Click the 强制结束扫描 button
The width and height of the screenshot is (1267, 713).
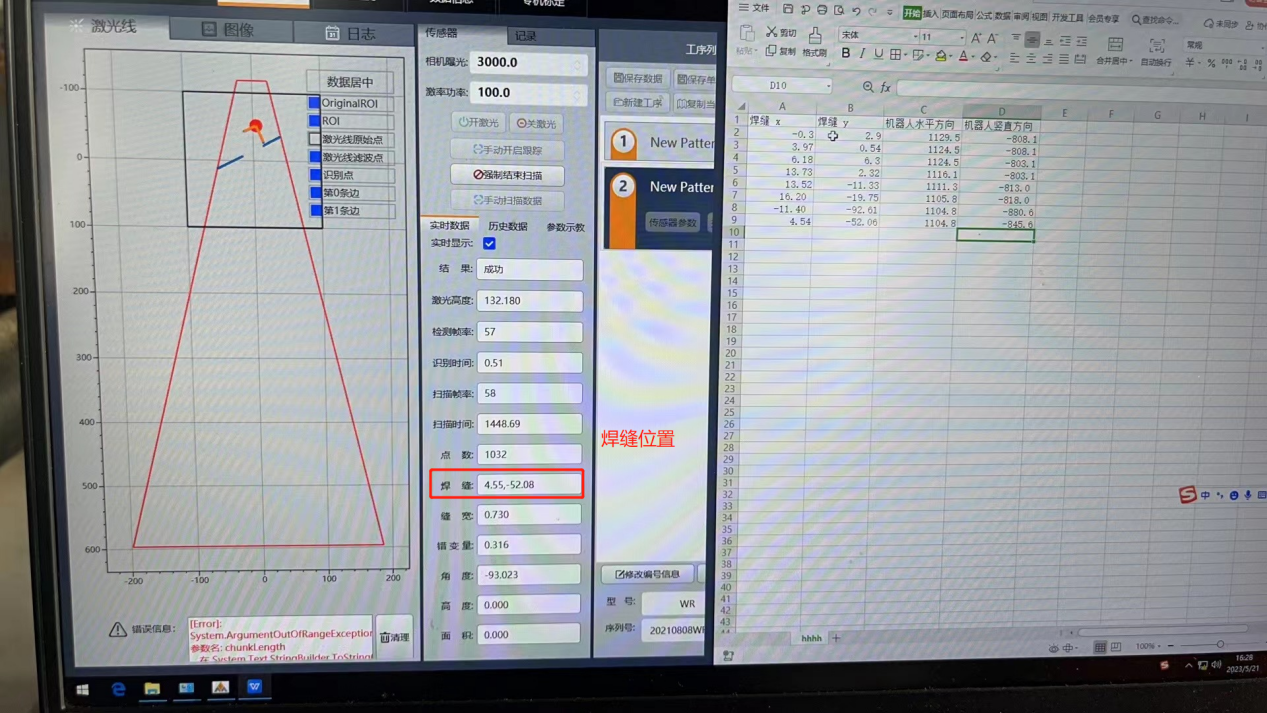coord(507,175)
